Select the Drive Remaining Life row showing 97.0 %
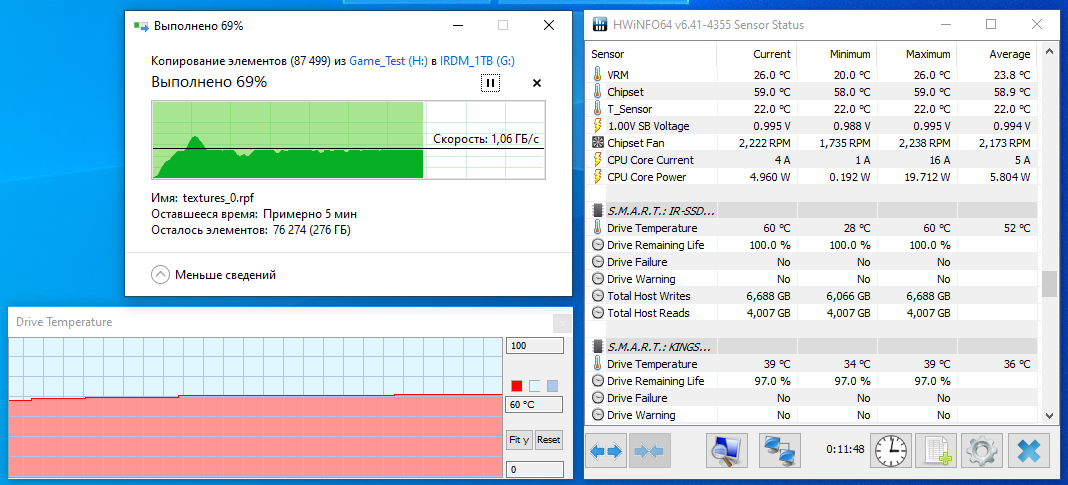 [812, 381]
